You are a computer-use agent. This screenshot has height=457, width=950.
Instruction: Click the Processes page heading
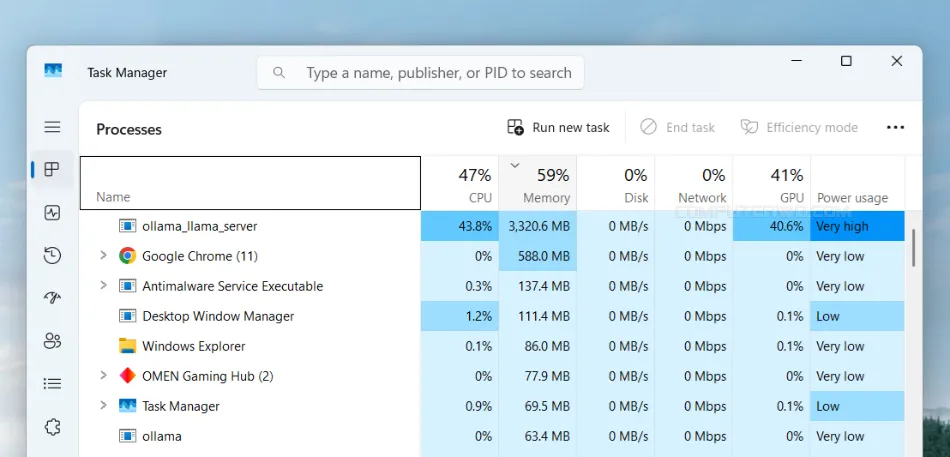pyautogui.click(x=129, y=129)
